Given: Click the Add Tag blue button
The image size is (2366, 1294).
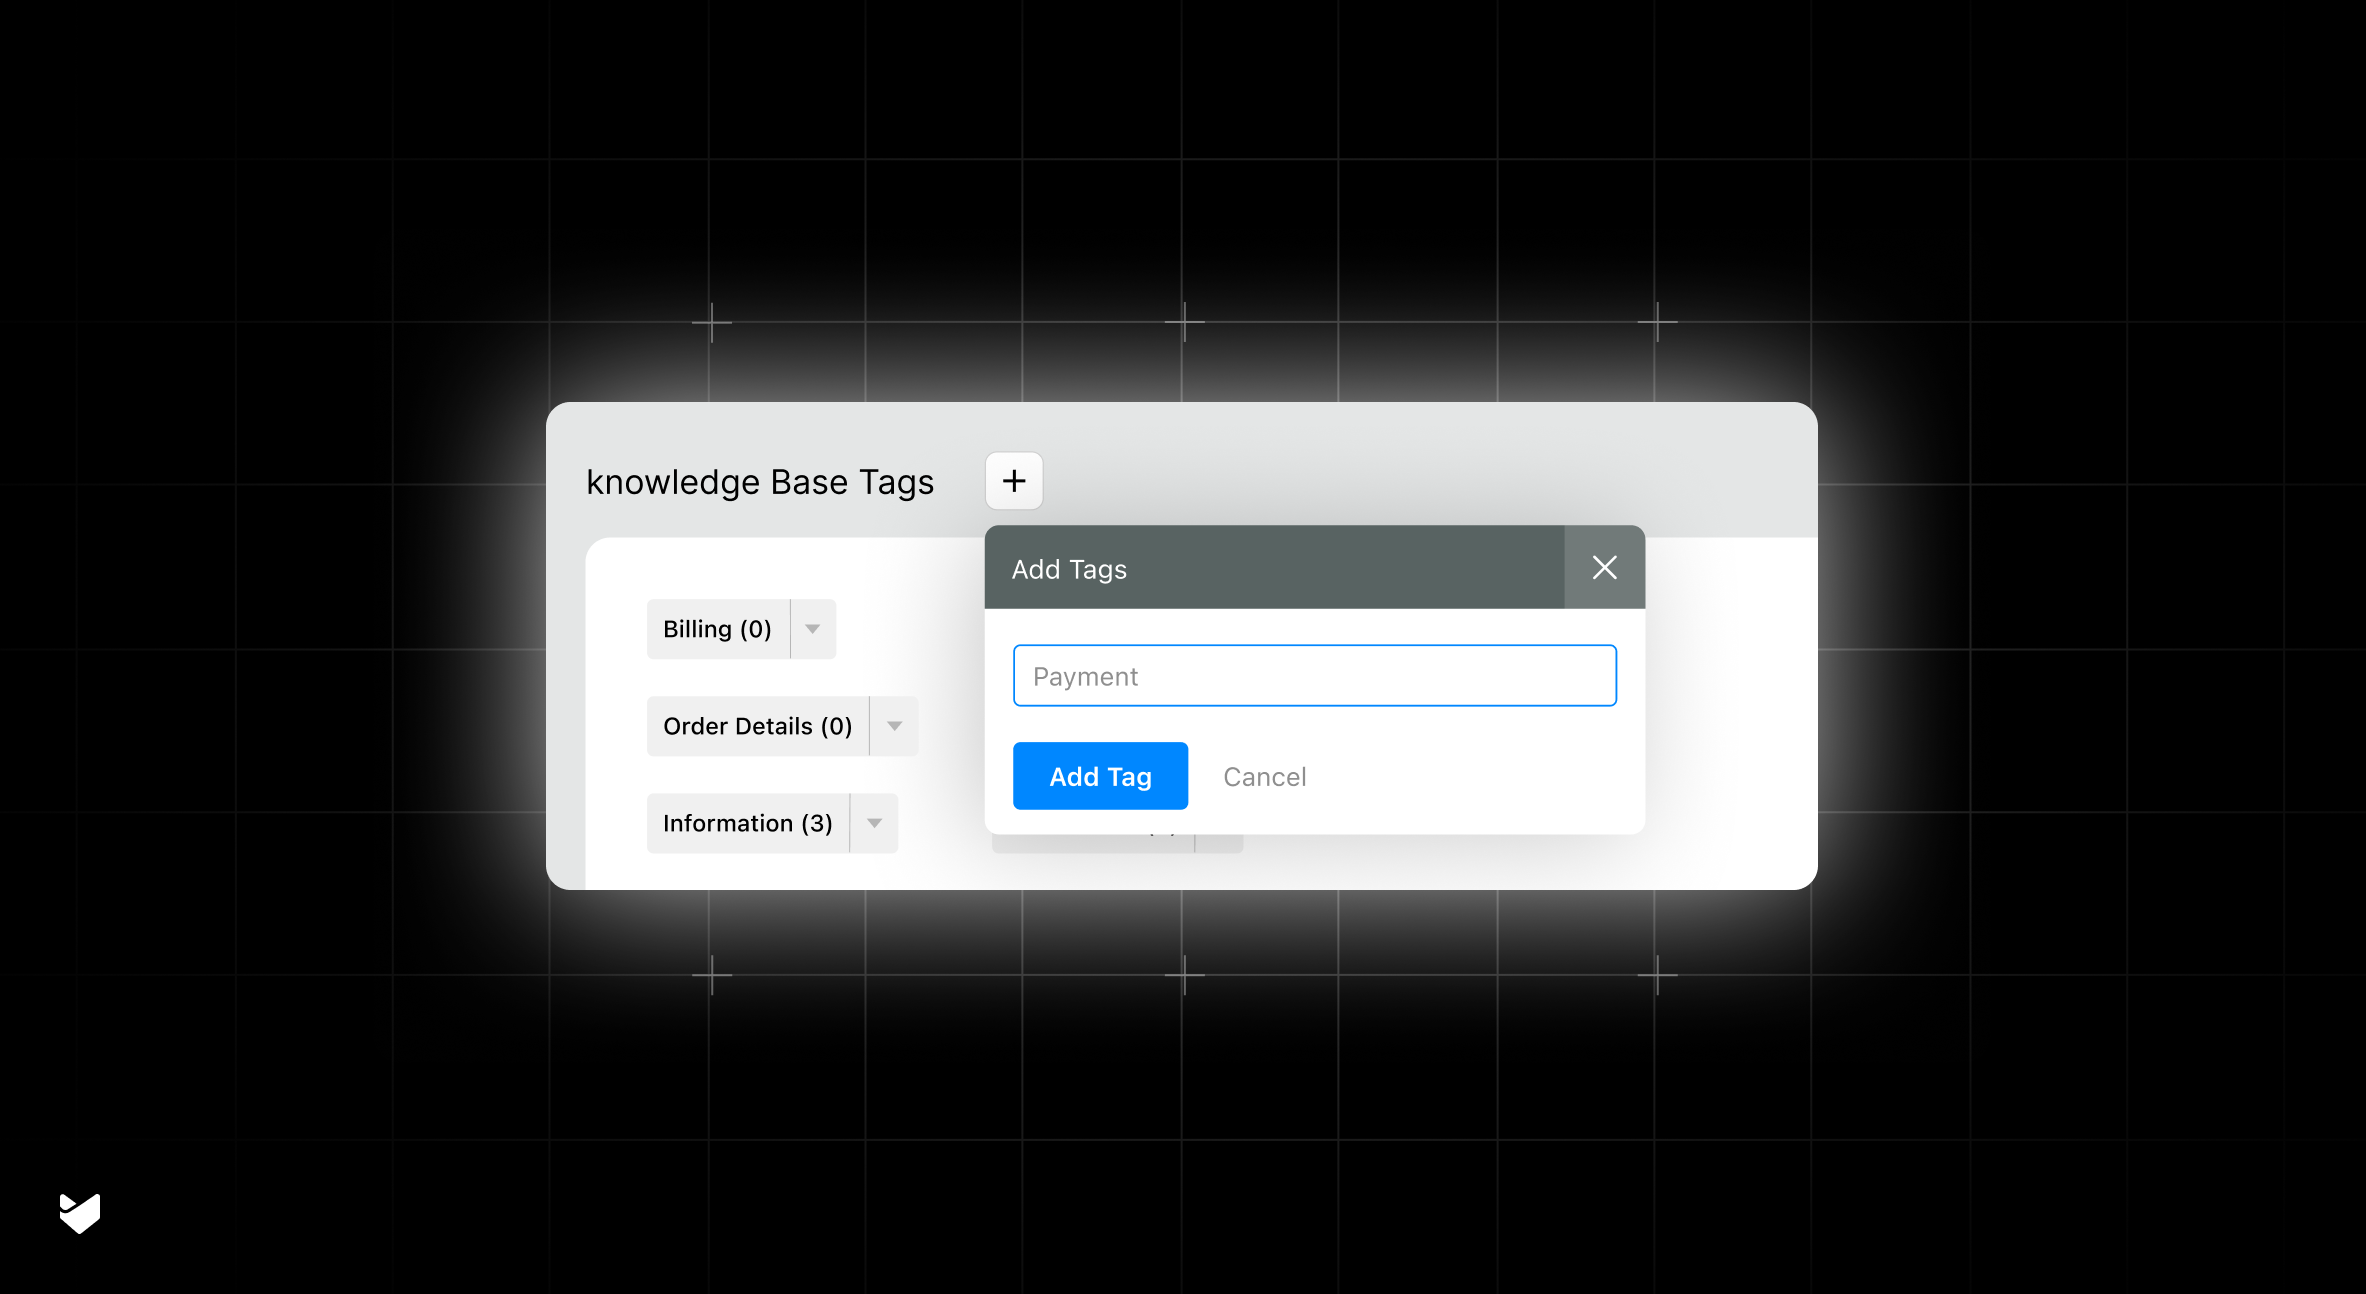Looking at the screenshot, I should (x=1100, y=776).
